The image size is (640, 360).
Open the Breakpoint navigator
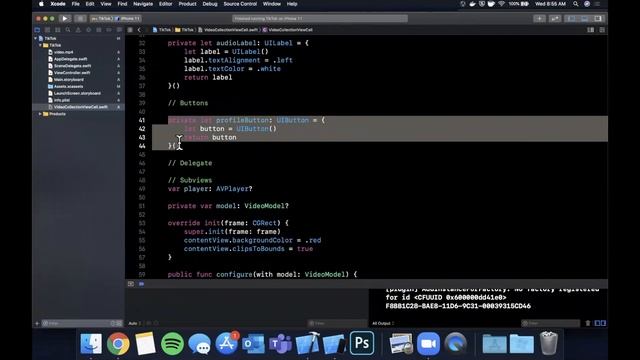pyautogui.click(x=109, y=30)
